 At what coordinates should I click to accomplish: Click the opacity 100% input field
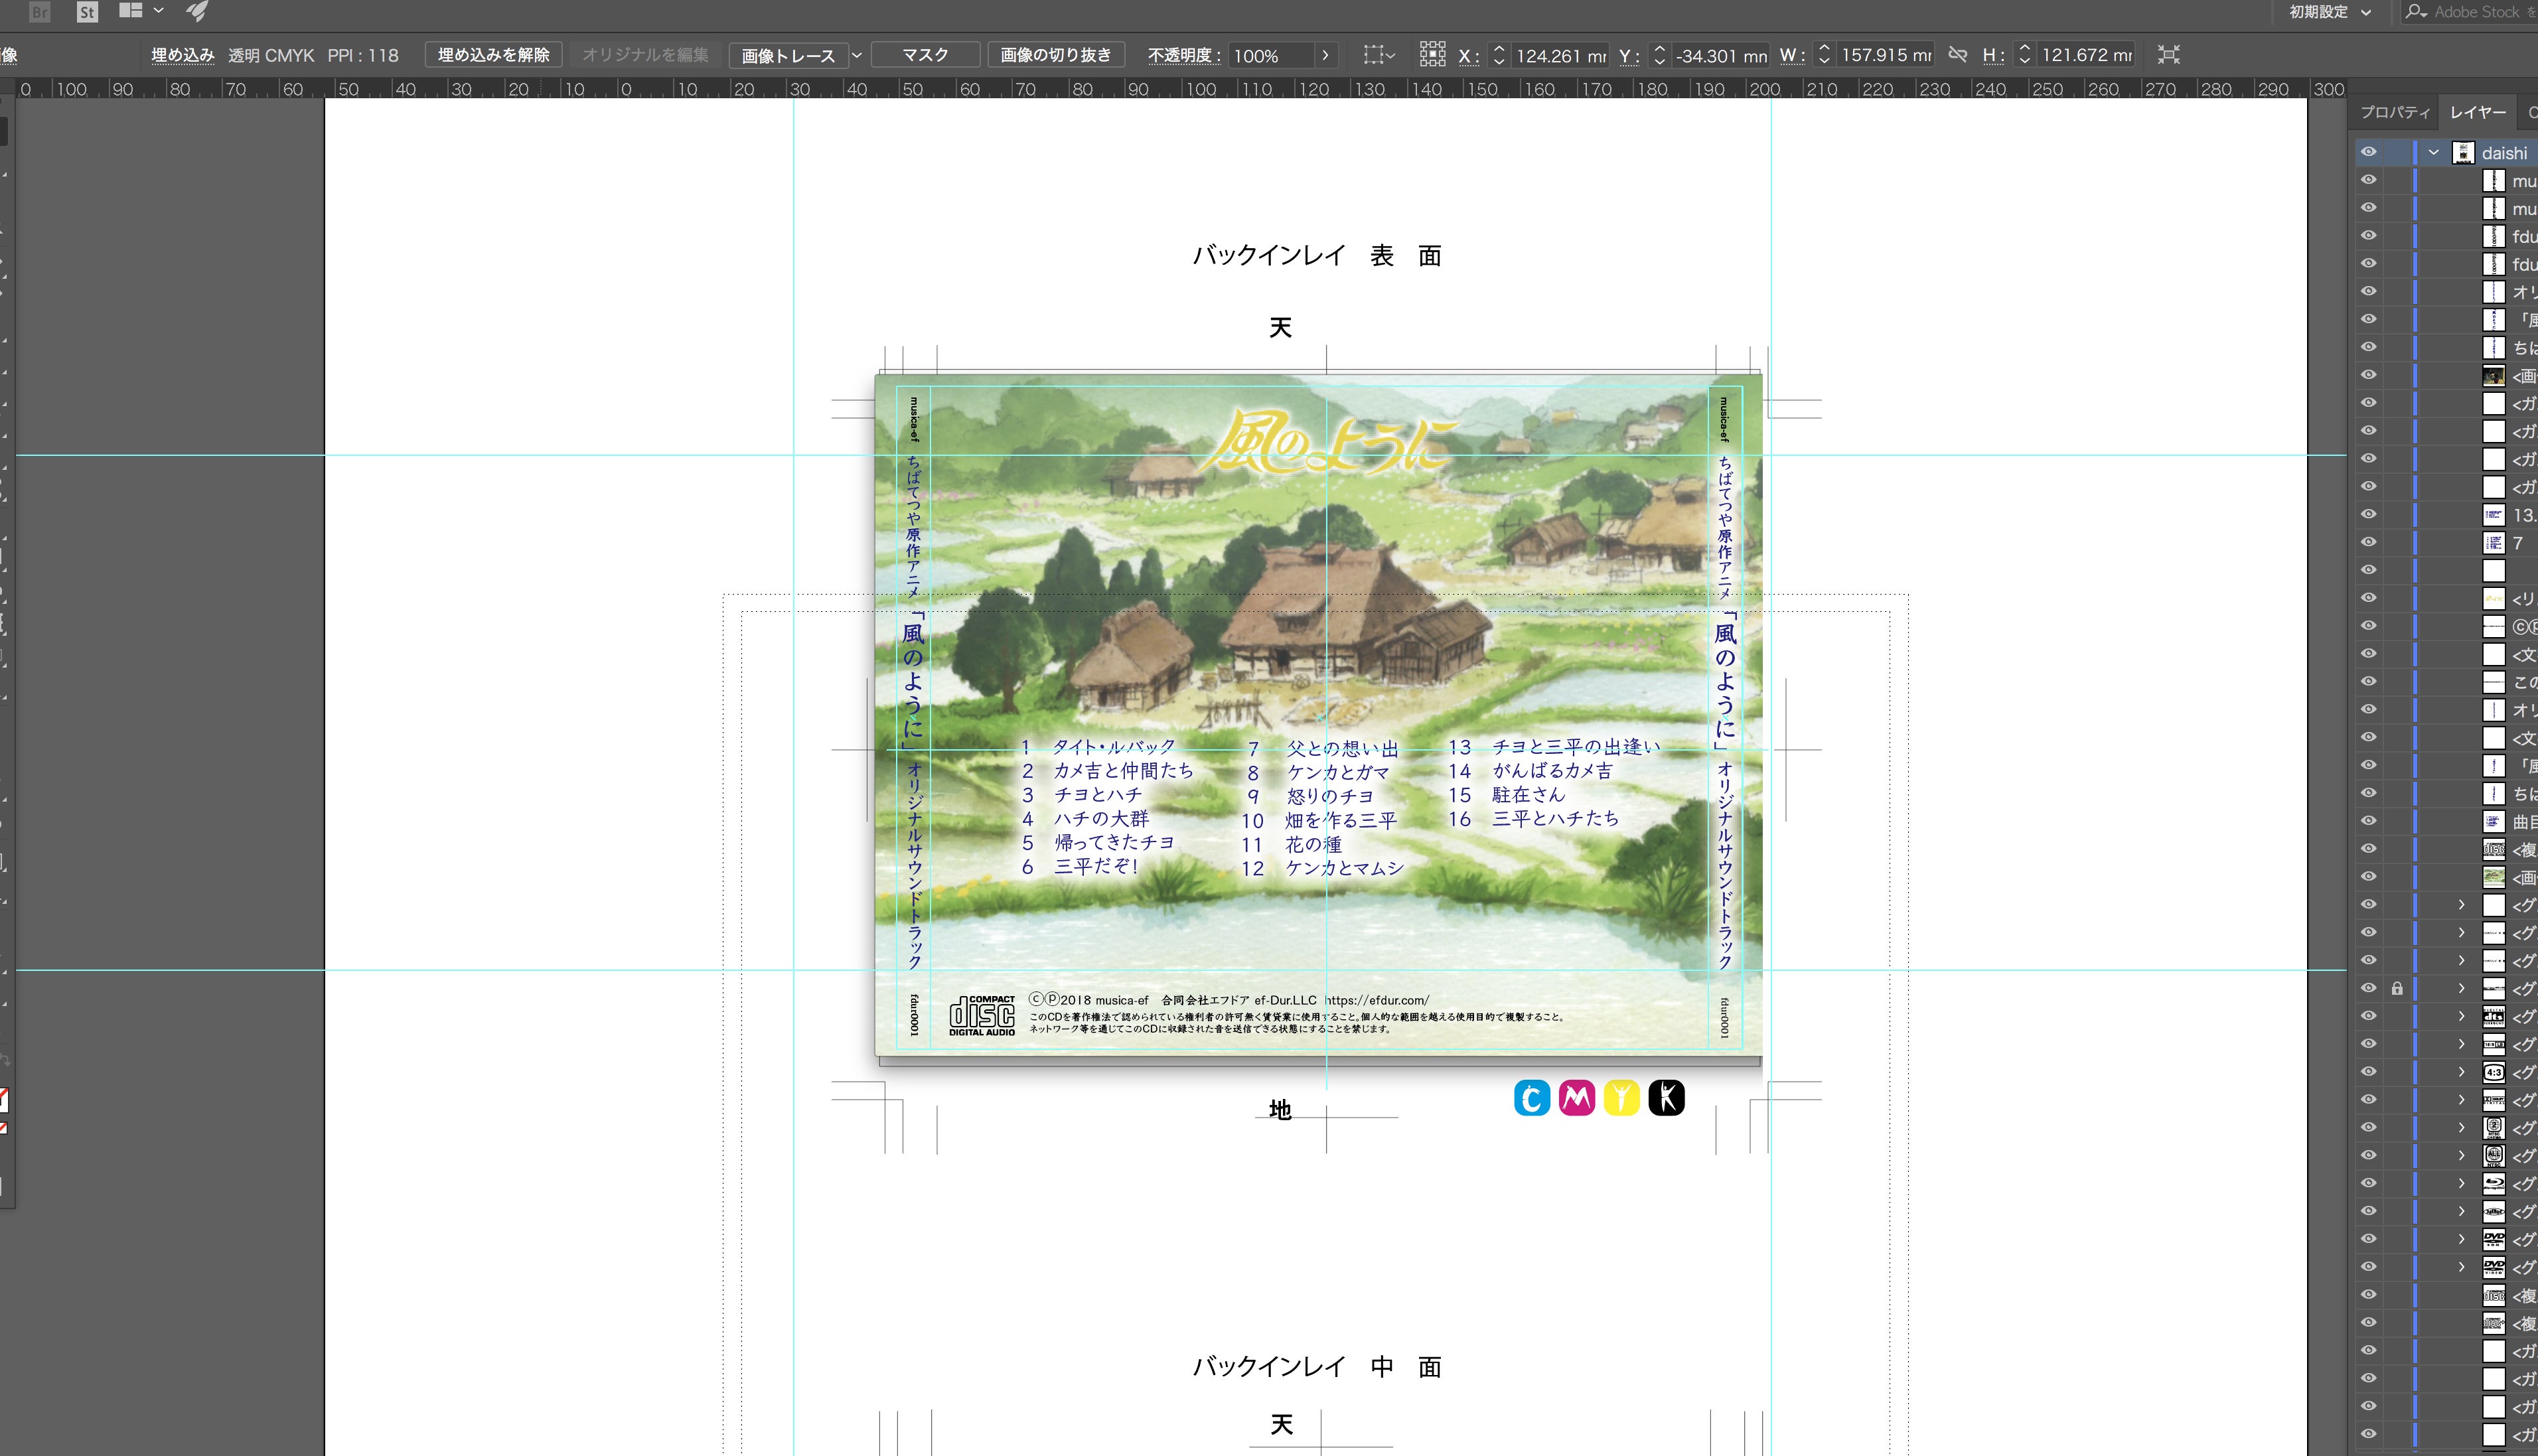click(x=1269, y=56)
